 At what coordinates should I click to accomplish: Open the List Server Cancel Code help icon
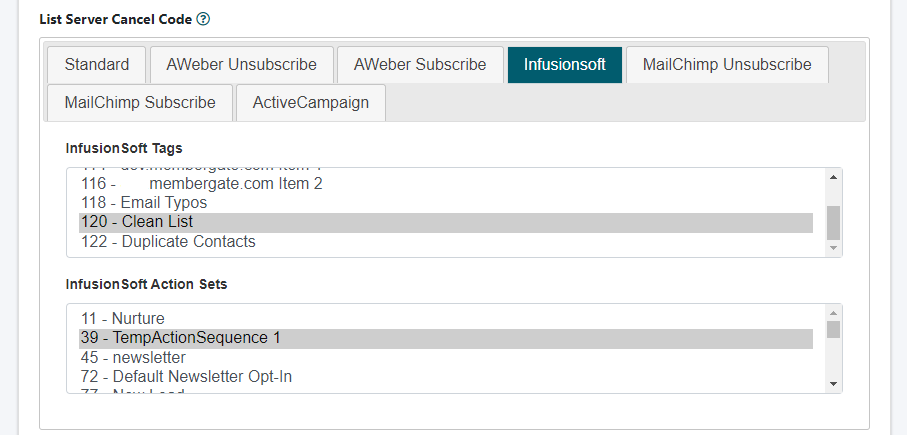click(x=203, y=19)
